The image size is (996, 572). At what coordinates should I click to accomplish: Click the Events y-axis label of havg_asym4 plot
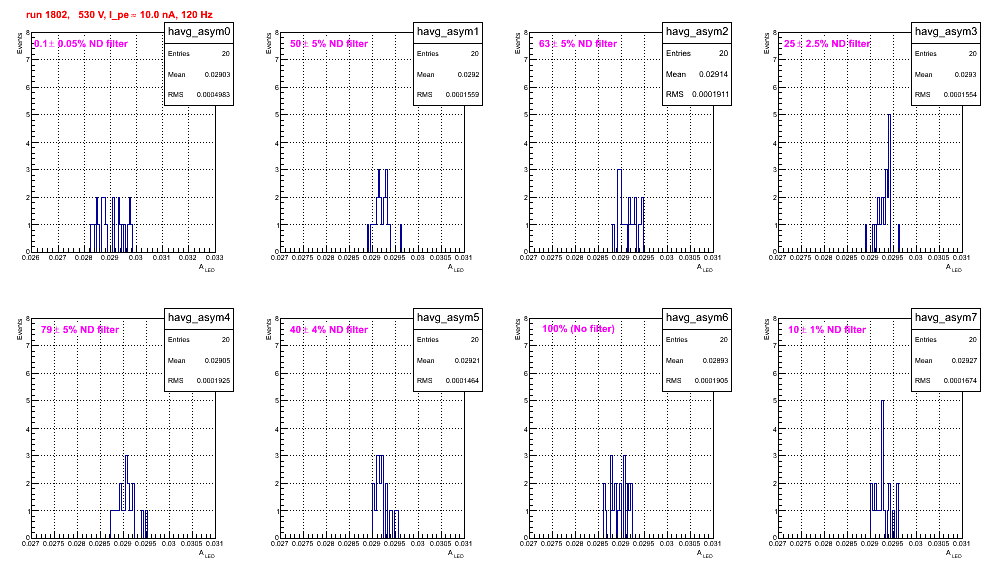click(20, 329)
